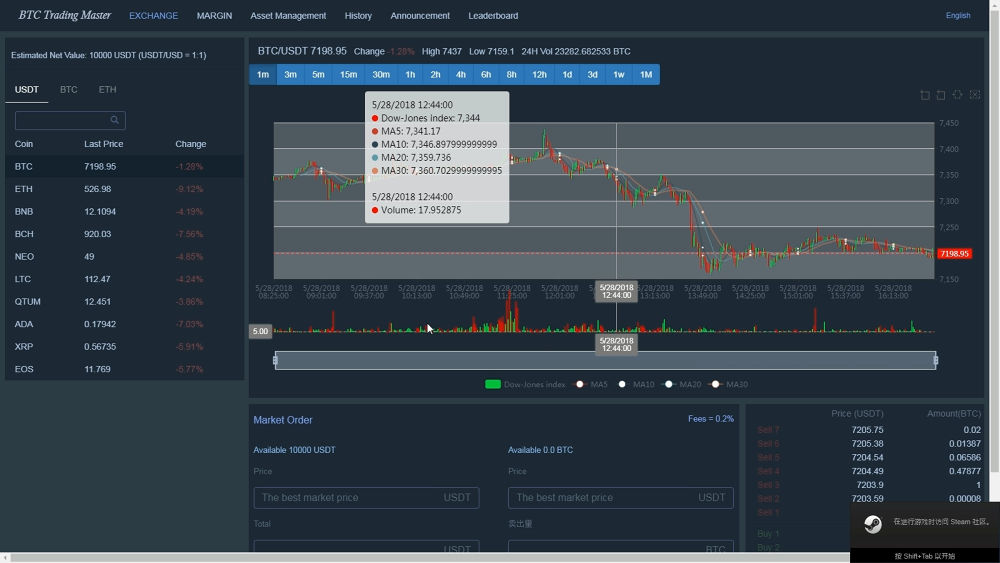
Task: Select the 15m chart interval
Action: point(348,75)
